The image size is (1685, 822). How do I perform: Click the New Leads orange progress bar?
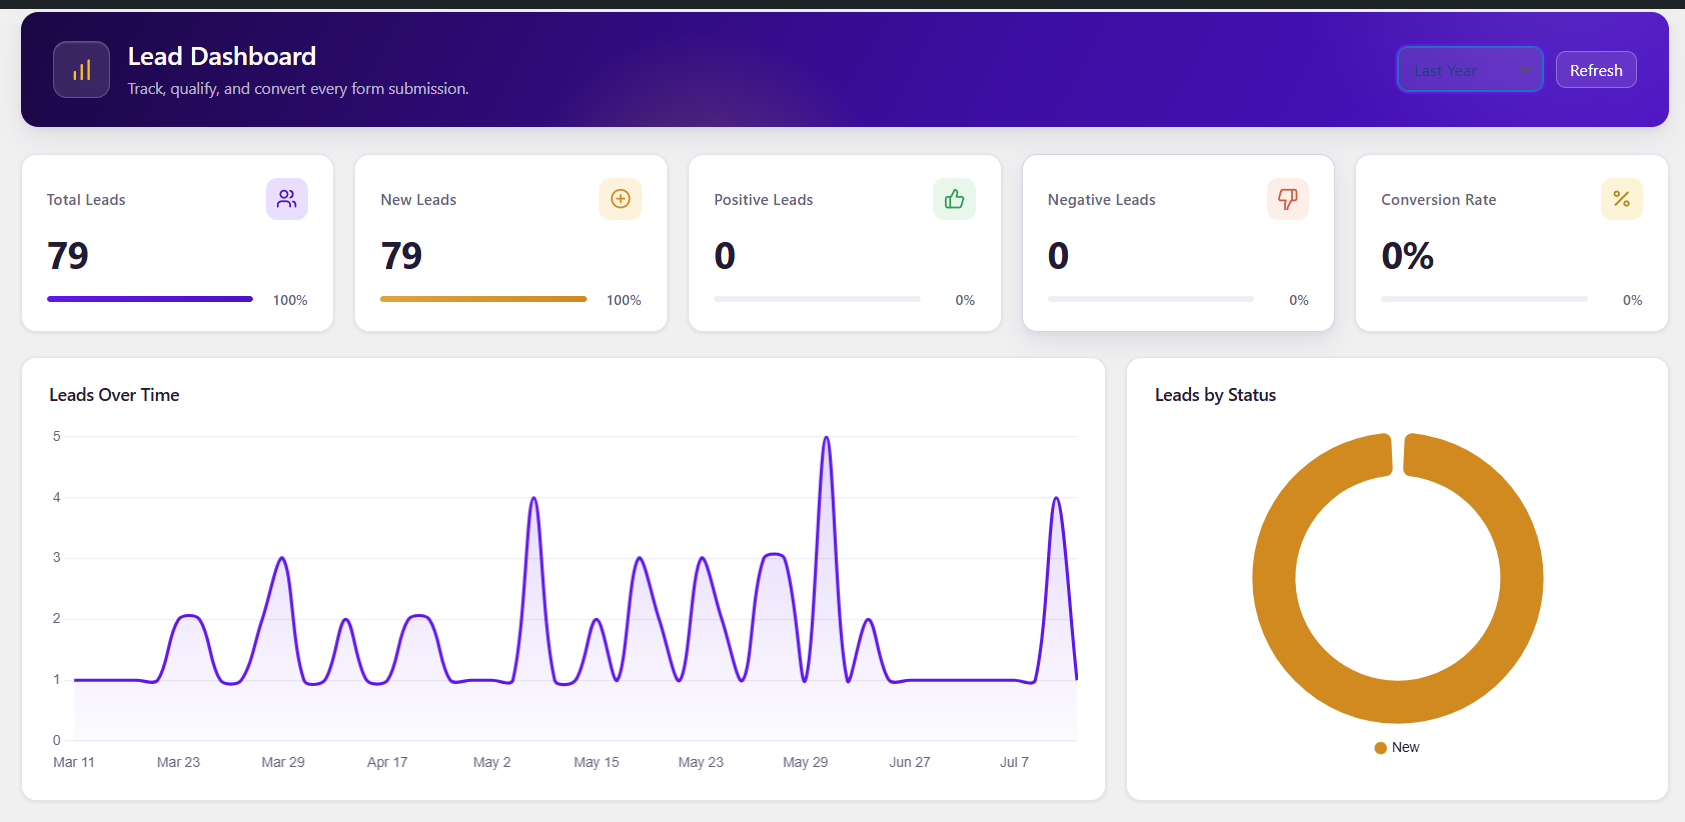coord(483,299)
